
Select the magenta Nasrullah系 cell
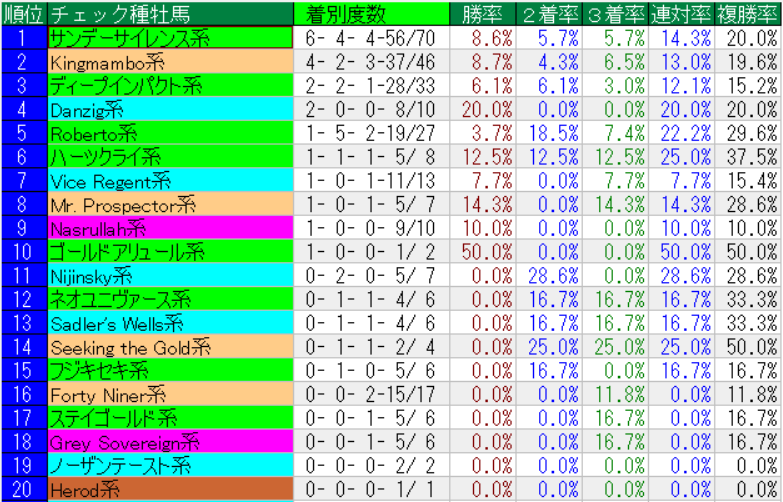[170, 228]
